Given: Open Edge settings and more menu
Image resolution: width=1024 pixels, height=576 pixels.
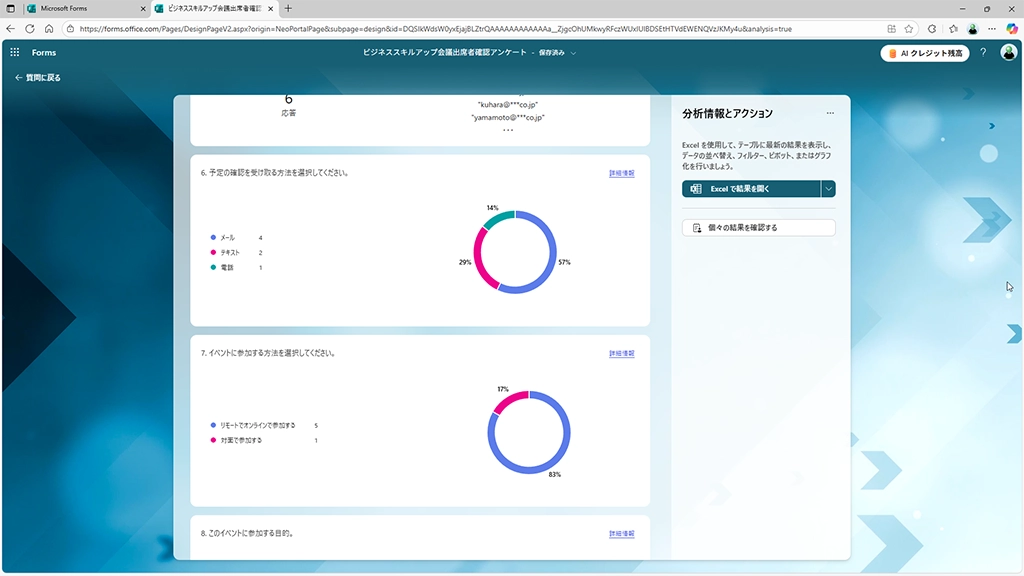Looking at the screenshot, I should [x=991, y=29].
